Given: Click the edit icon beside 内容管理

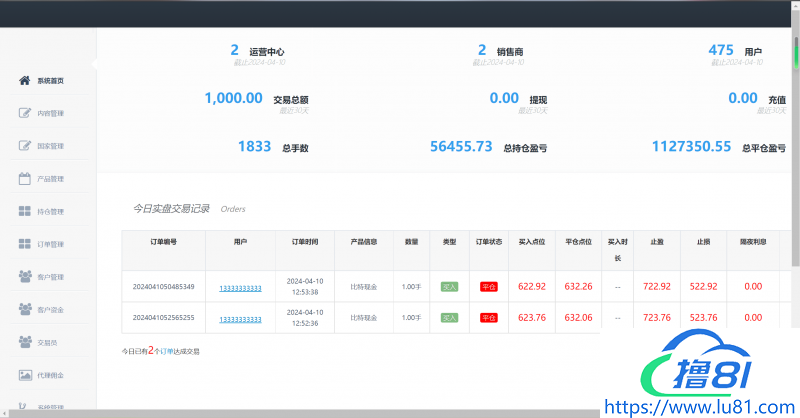Looking at the screenshot, I should click(x=25, y=113).
